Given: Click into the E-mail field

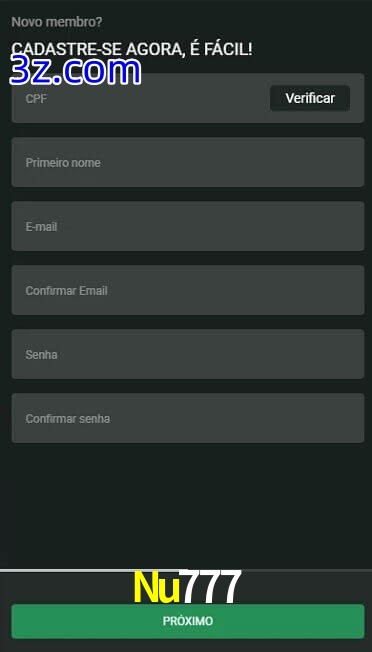Looking at the screenshot, I should coord(188,226).
